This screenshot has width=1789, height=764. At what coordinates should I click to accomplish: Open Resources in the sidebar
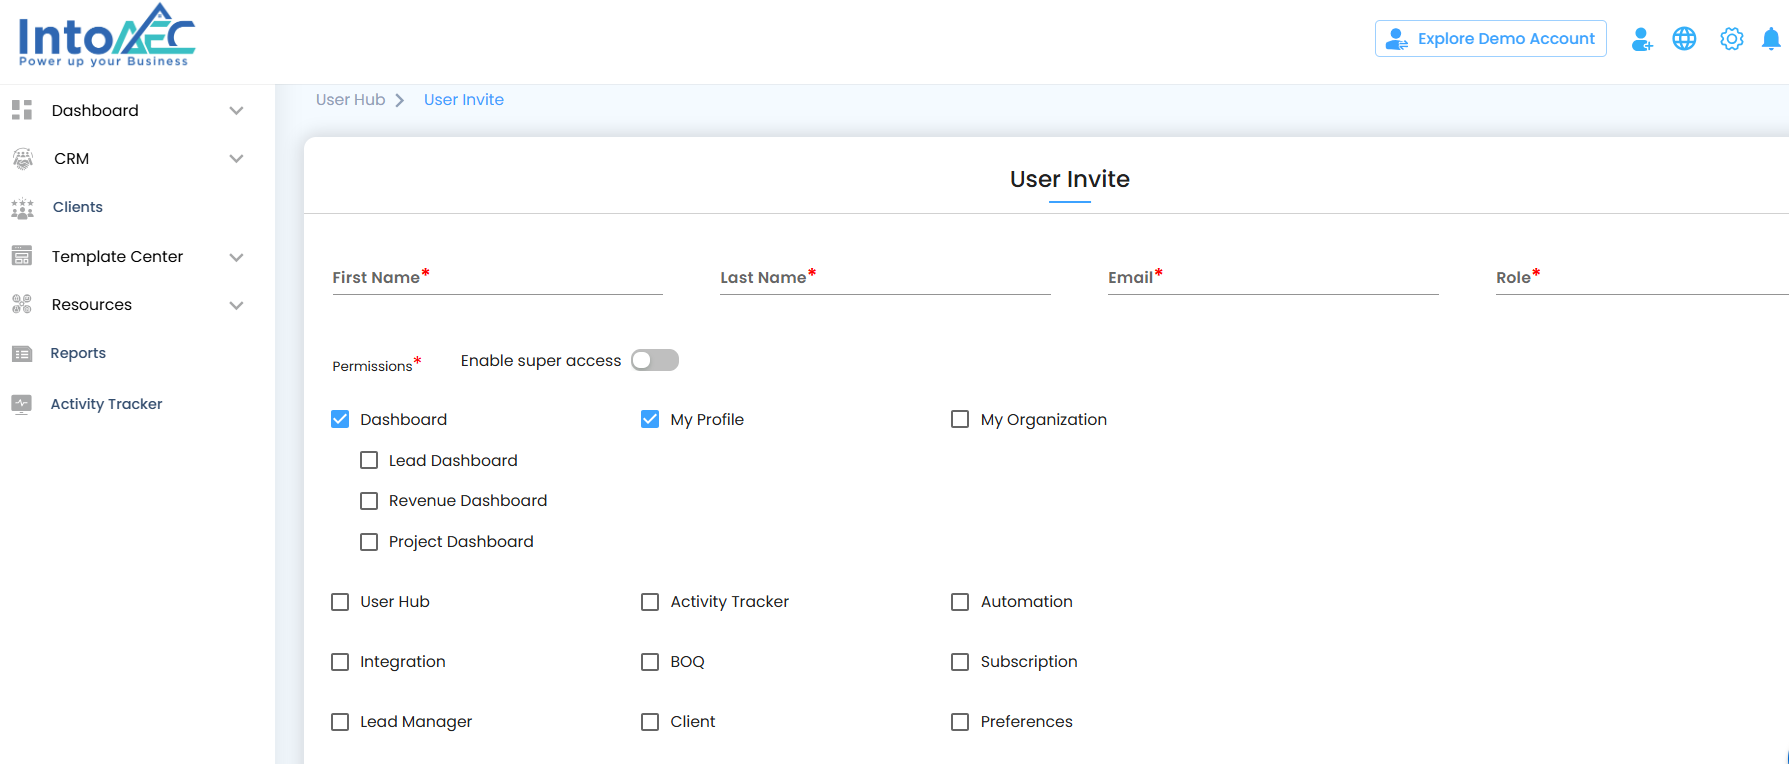(92, 305)
